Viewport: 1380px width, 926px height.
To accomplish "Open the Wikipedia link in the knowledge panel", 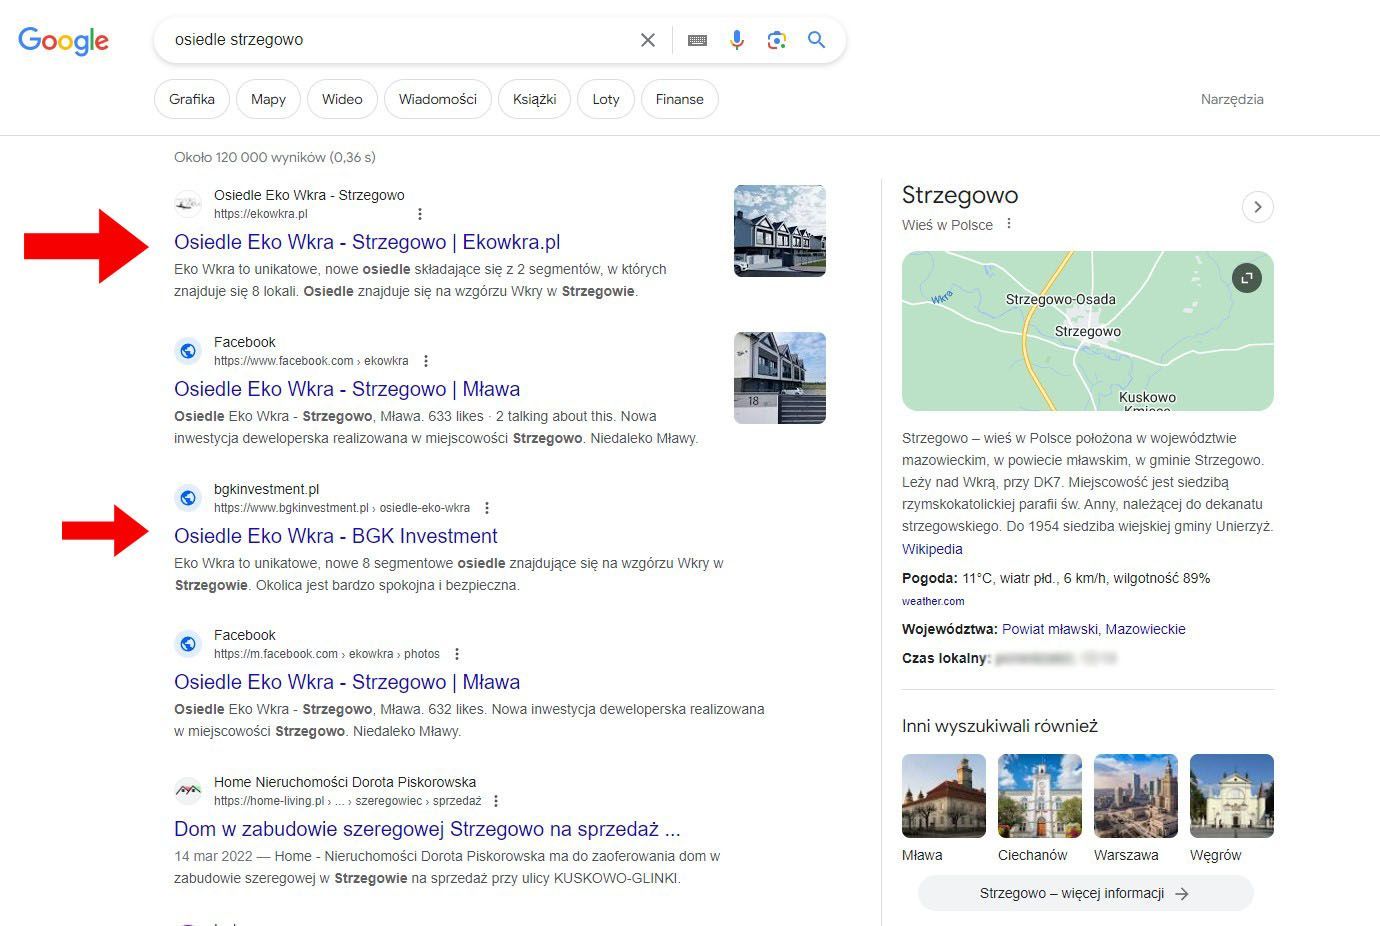I will click(x=931, y=549).
